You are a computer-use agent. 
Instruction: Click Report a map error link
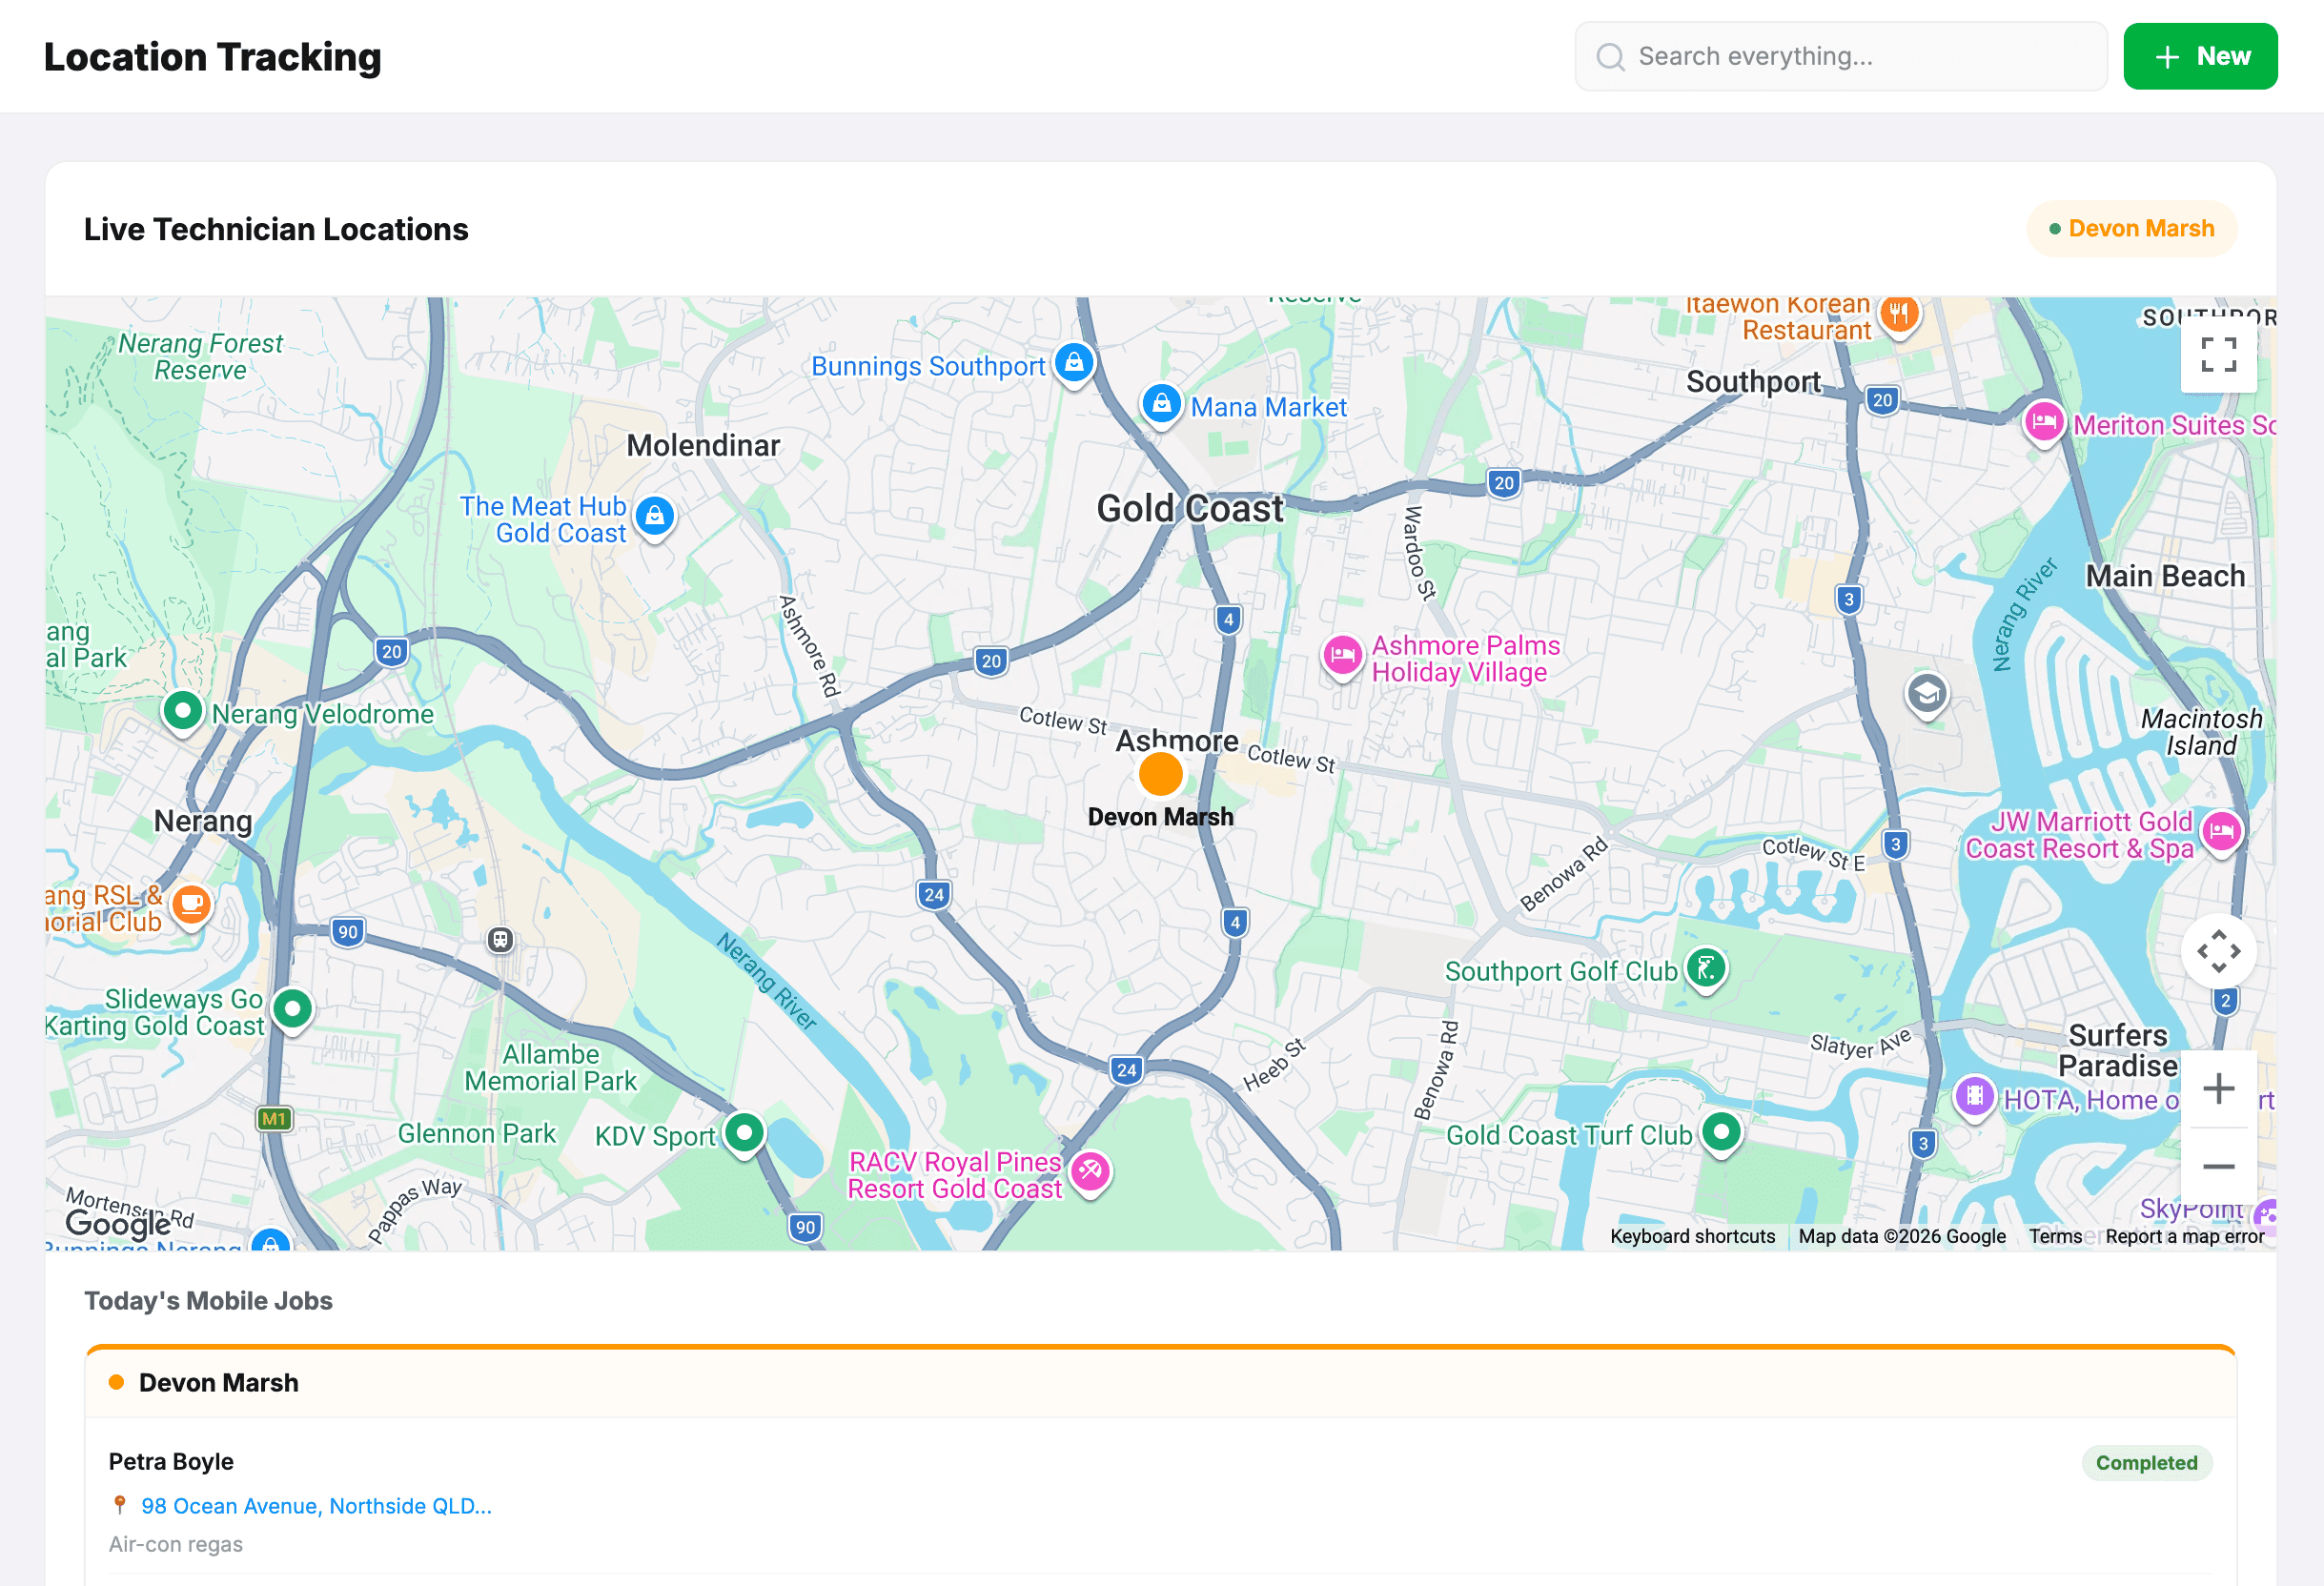point(2184,1237)
